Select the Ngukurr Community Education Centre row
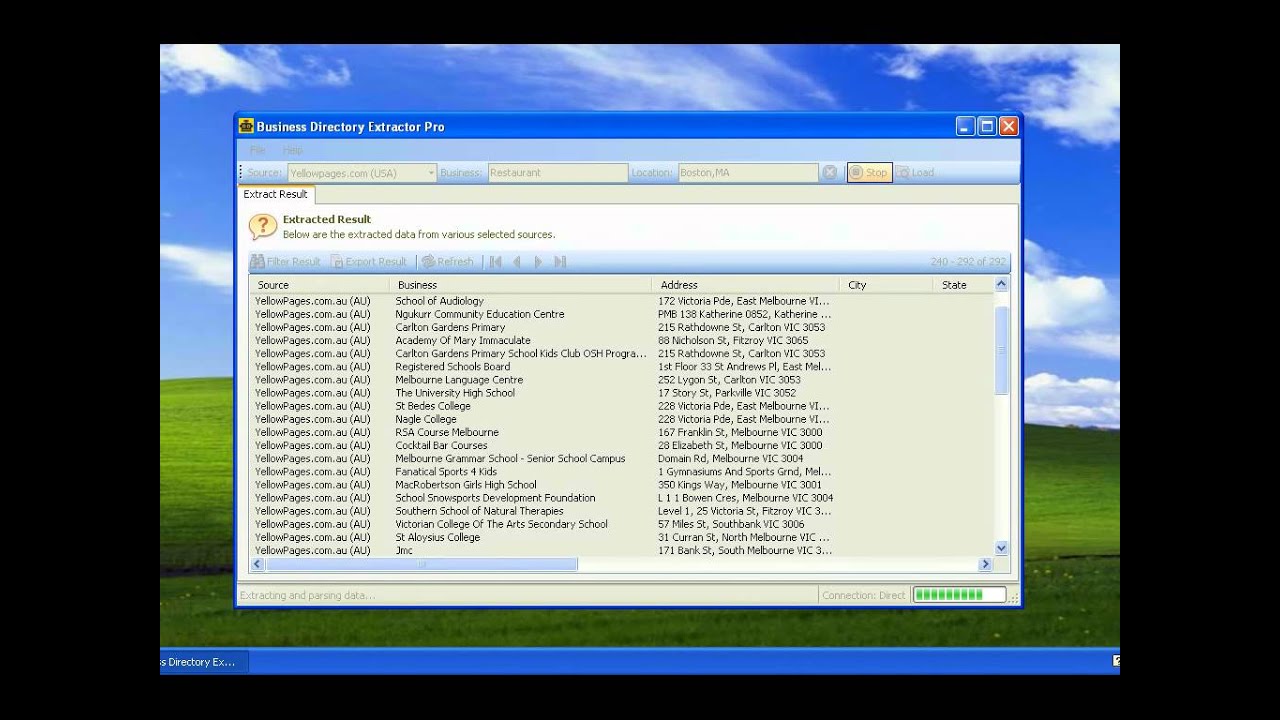The height and width of the screenshot is (720, 1280). tap(621, 314)
